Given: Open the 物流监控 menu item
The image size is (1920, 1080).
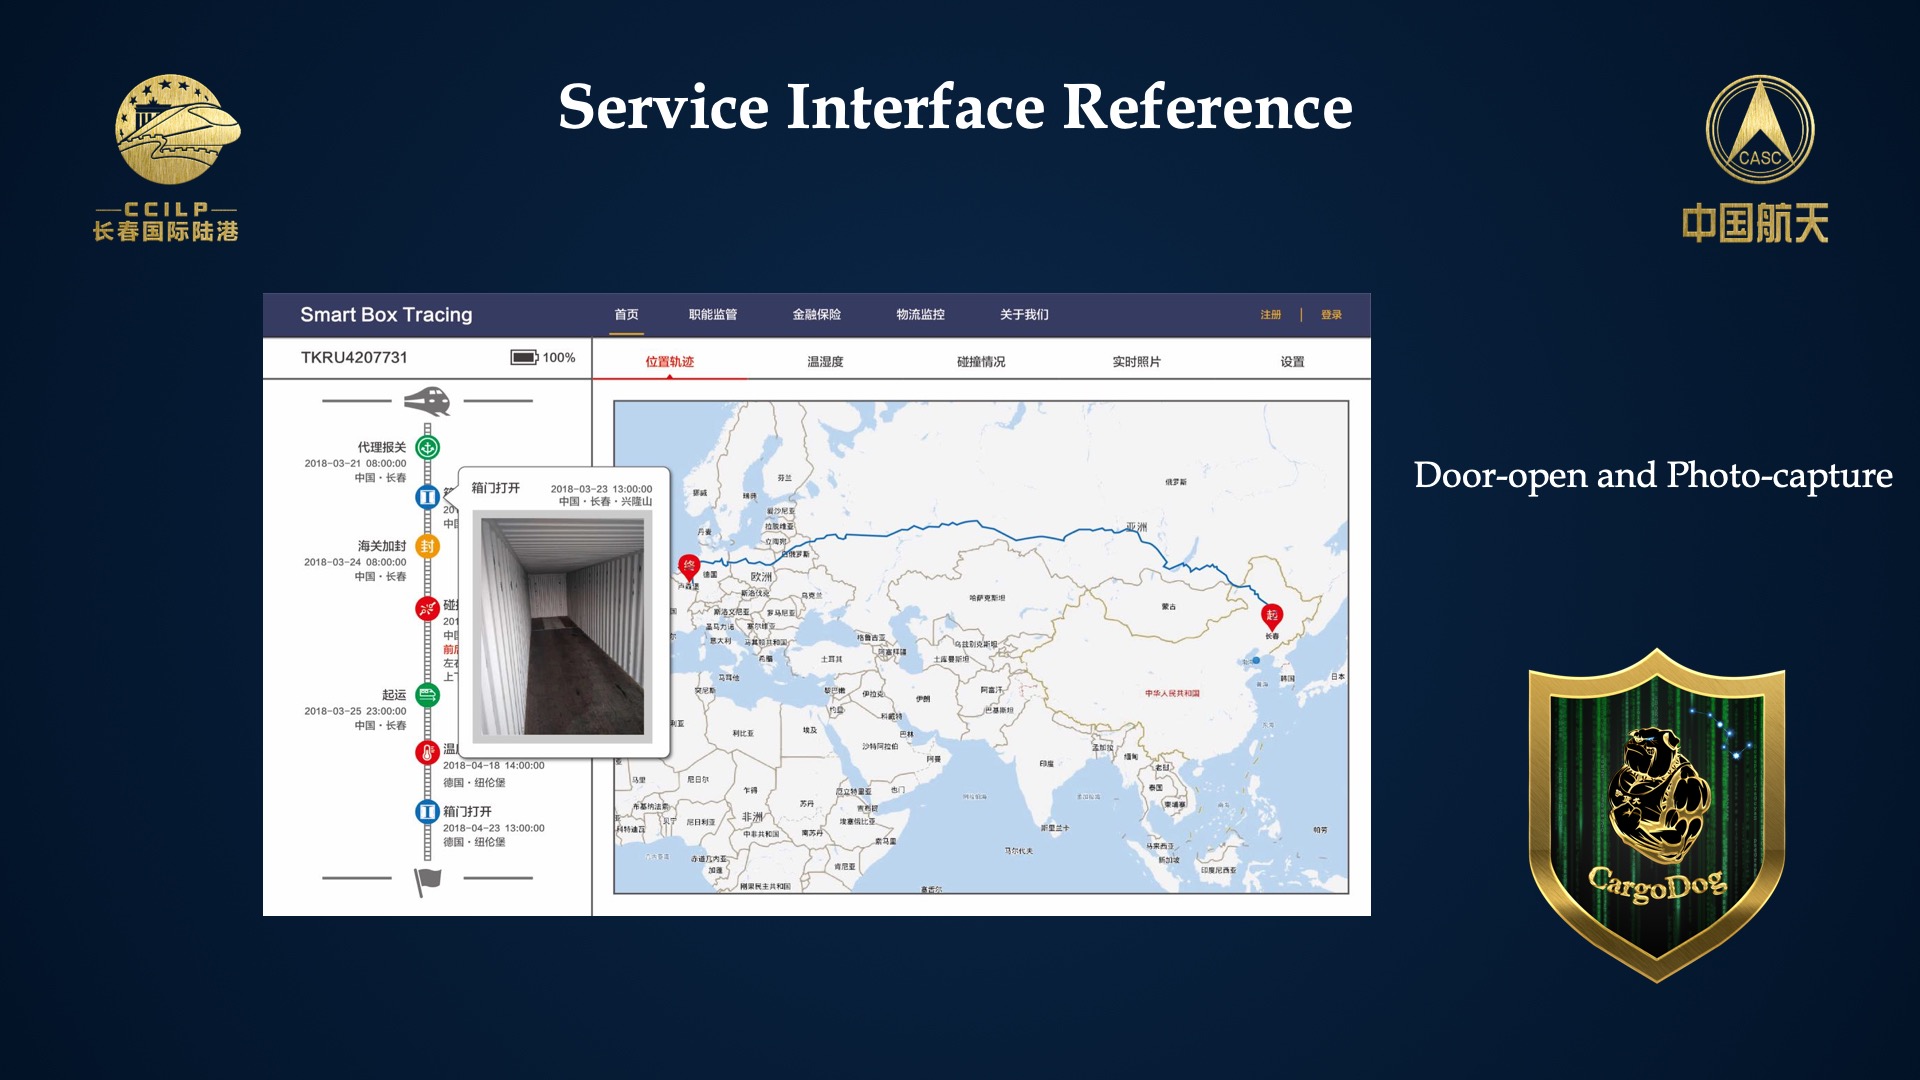Looking at the screenshot, I should tap(920, 315).
